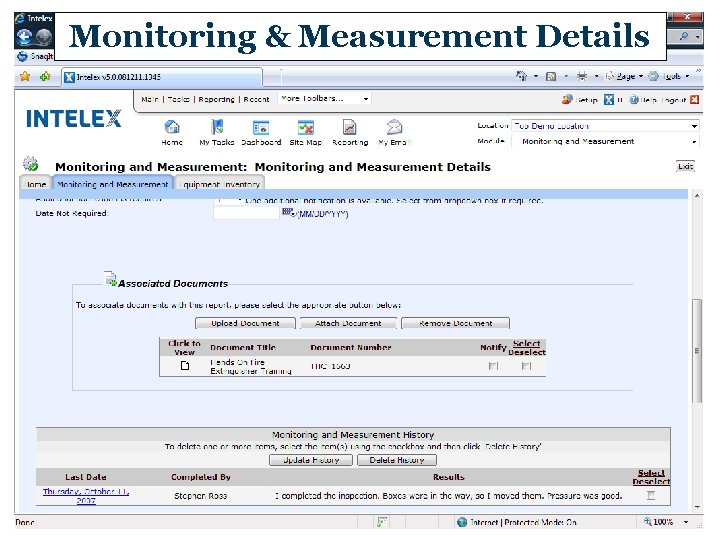This screenshot has height=540, width=720.
Task: Select the Intelex v5.0.081211.1343 browser tab
Action: coord(162,77)
